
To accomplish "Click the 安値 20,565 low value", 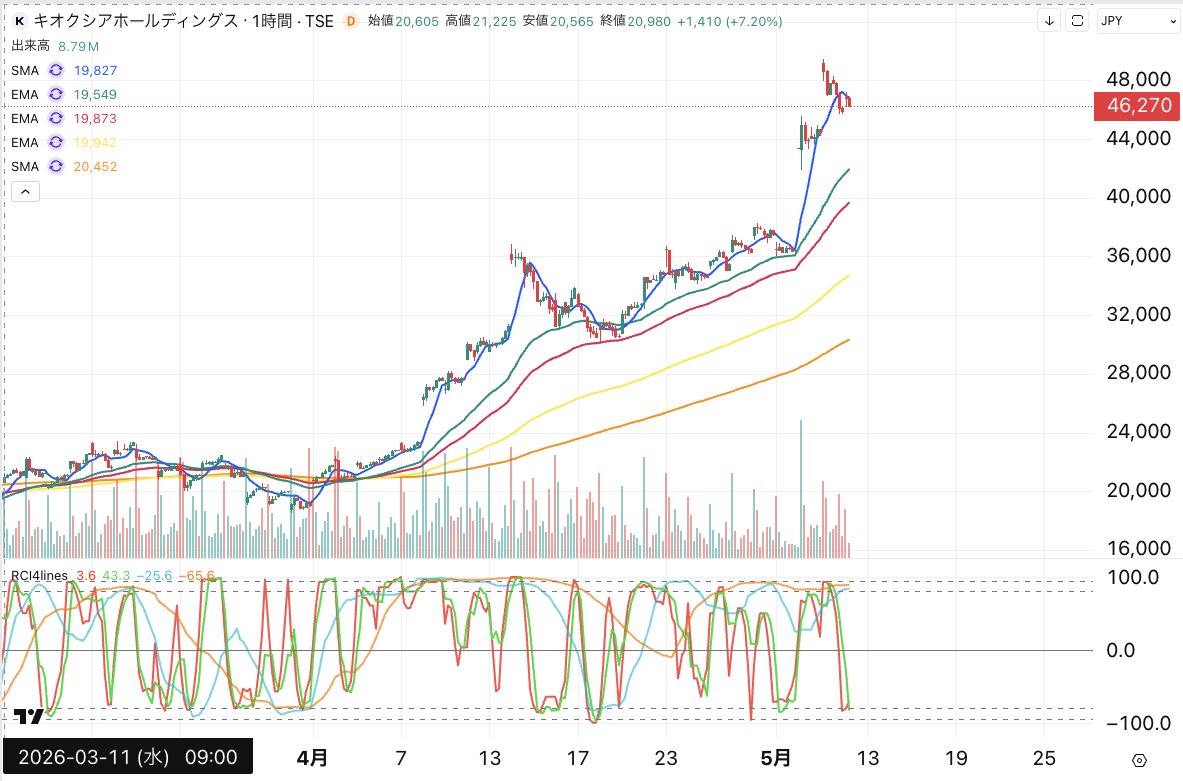I will pos(558,21).
